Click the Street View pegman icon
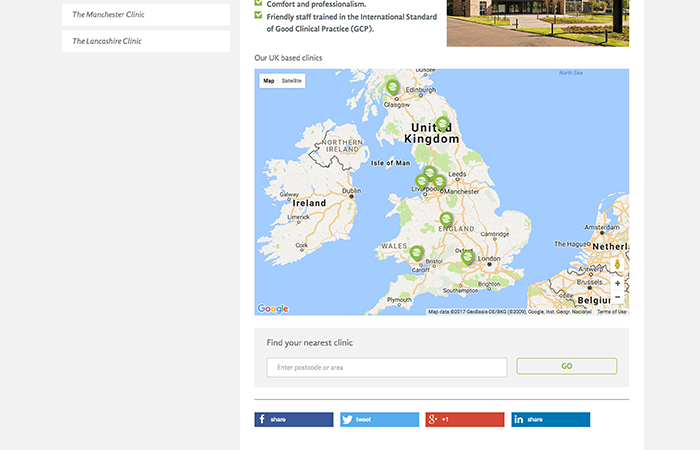 tap(617, 264)
